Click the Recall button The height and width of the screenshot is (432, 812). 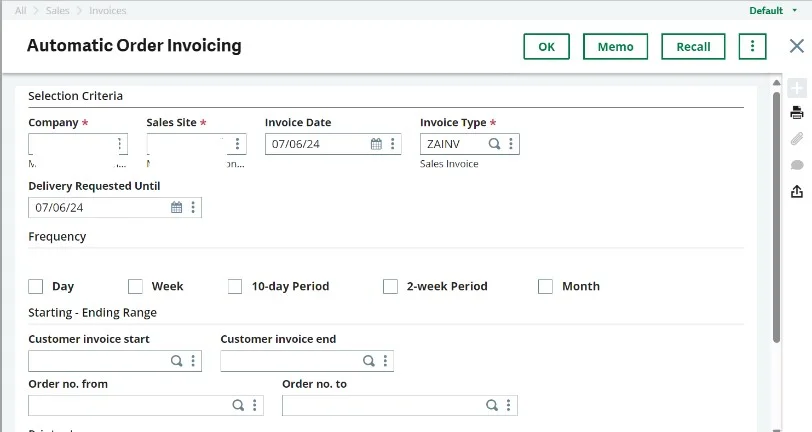pos(693,47)
